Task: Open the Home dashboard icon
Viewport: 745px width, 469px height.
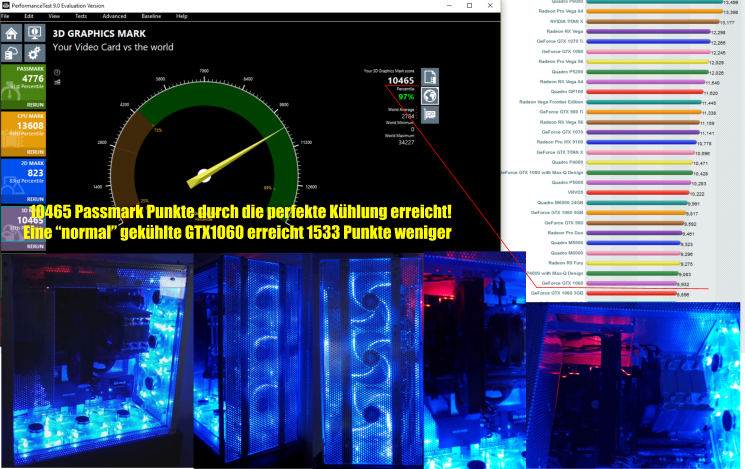Action: click(x=11, y=33)
